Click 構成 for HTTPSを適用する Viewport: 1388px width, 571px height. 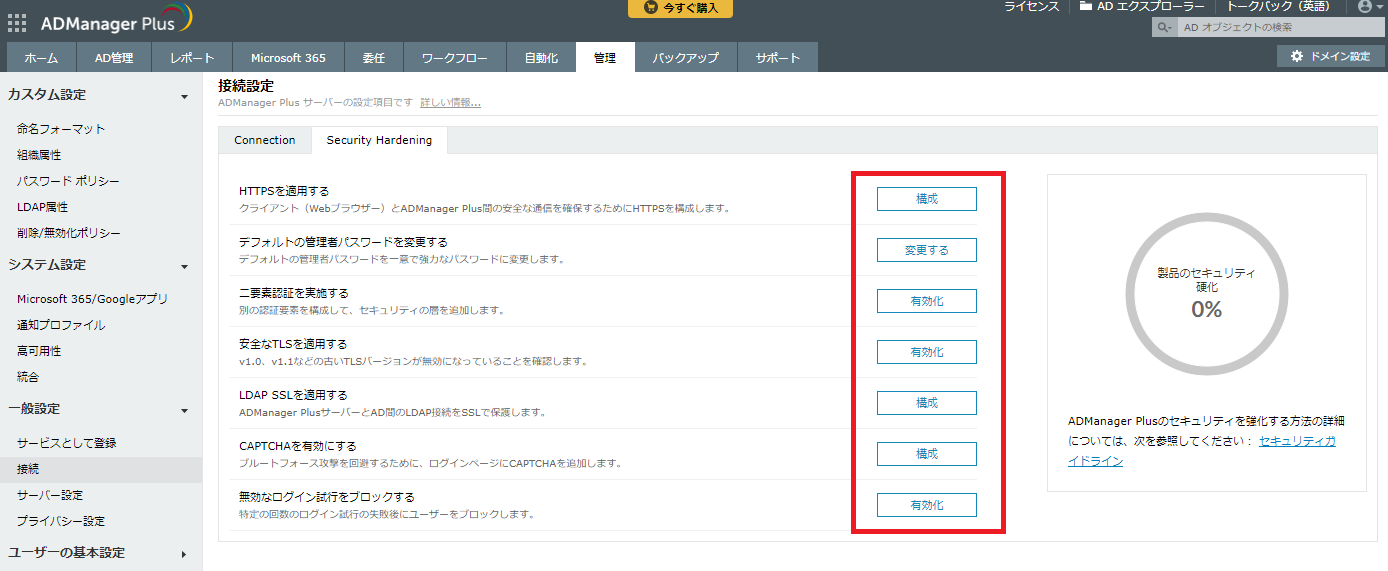(x=927, y=199)
